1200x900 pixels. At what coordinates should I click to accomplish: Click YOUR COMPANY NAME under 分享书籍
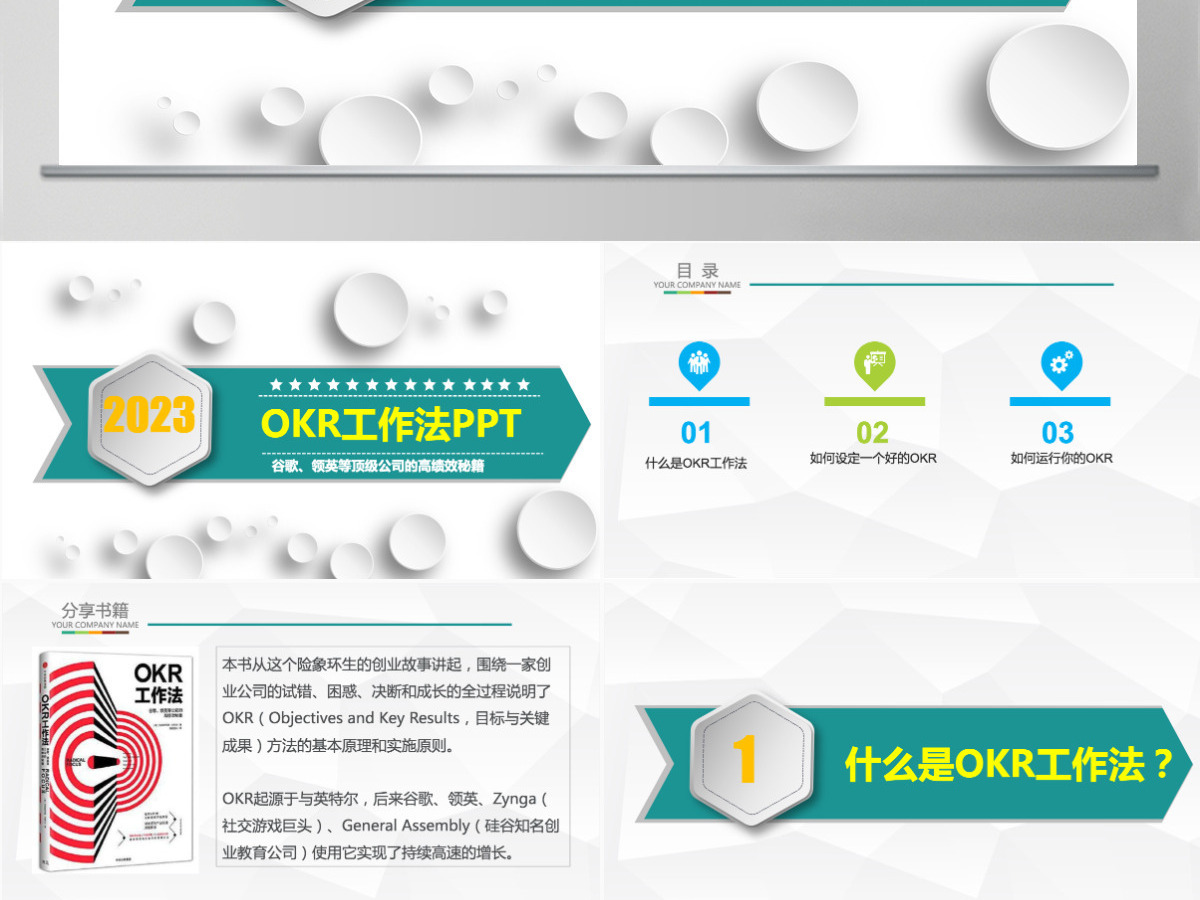point(95,625)
